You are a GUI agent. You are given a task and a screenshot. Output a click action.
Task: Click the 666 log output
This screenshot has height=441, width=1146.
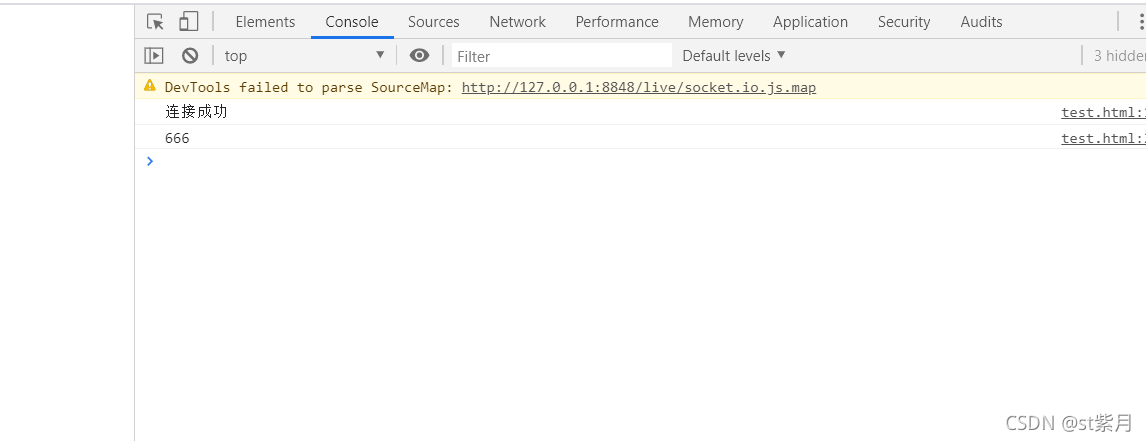[177, 138]
